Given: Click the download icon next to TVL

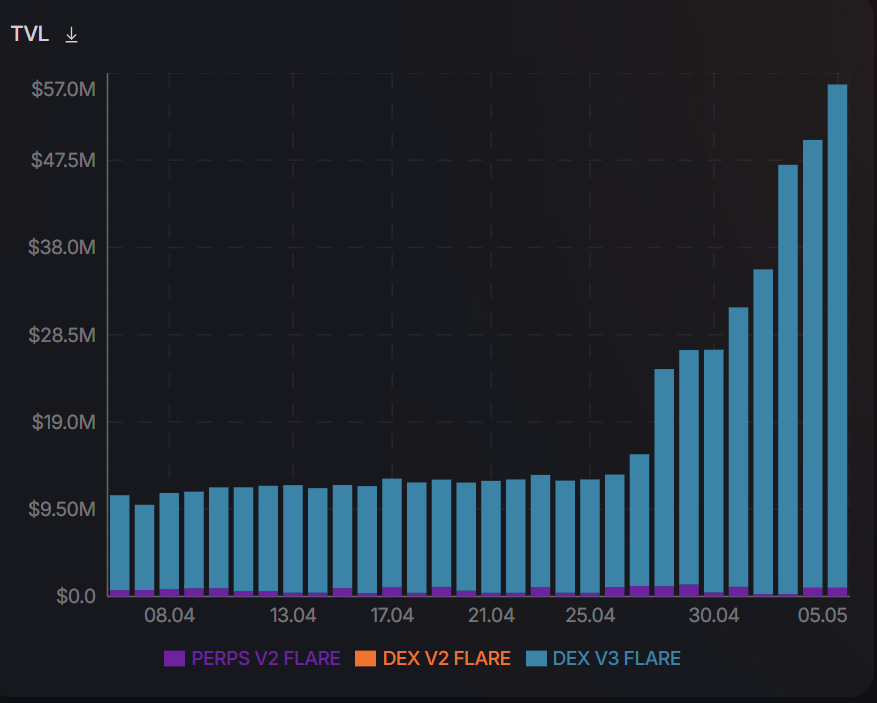Looking at the screenshot, I should (x=70, y=33).
